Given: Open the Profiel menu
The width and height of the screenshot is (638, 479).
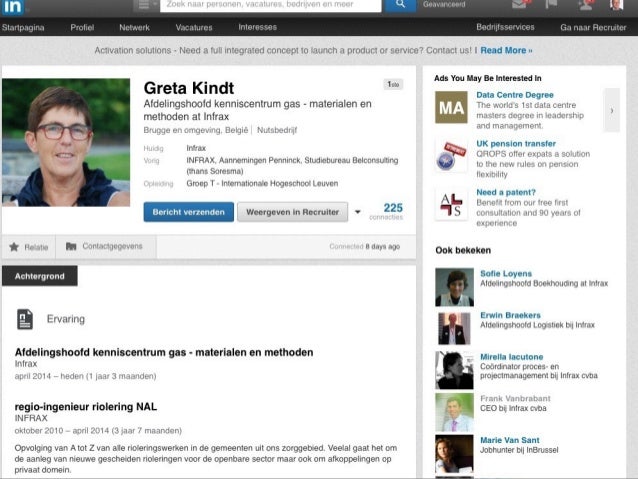Looking at the screenshot, I should (x=82, y=28).
